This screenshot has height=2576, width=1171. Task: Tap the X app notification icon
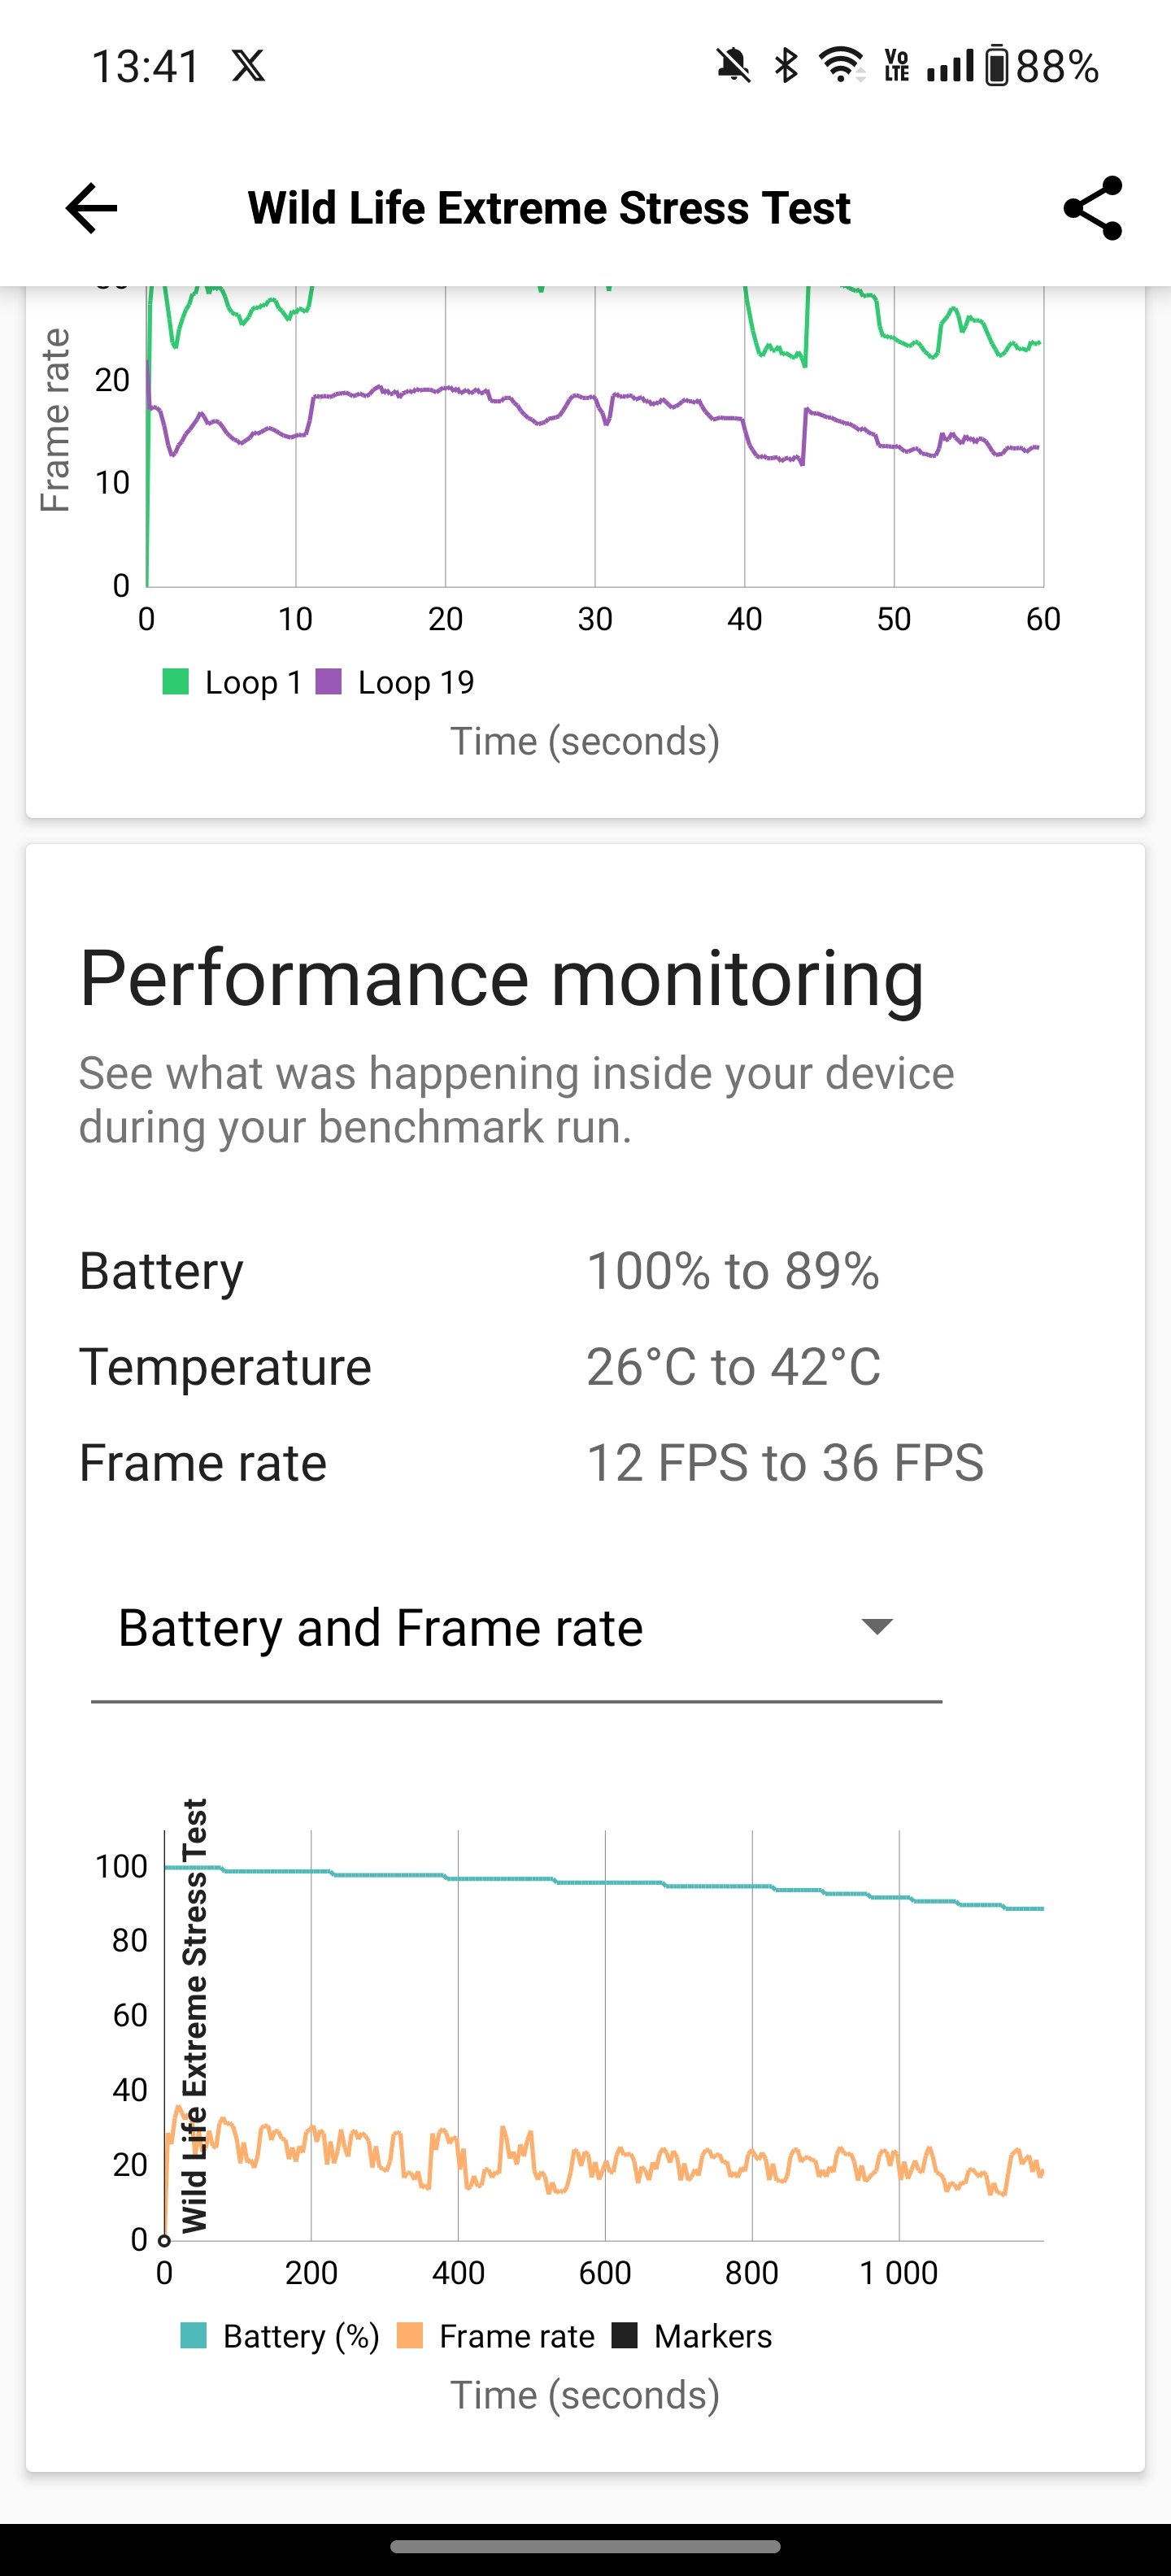click(248, 67)
